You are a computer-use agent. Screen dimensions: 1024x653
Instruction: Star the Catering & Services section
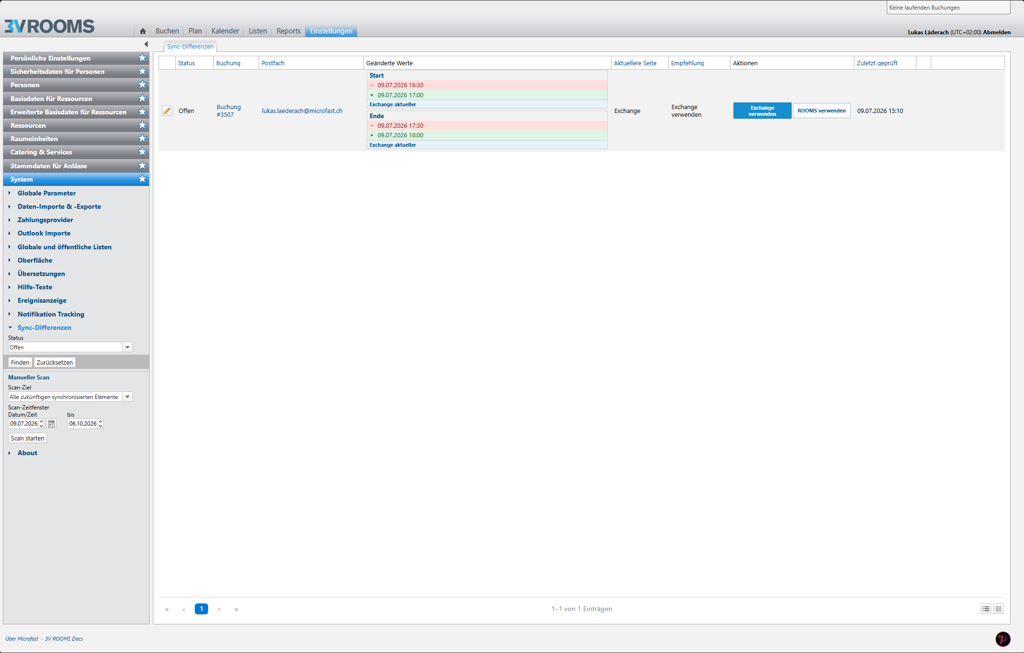(x=142, y=152)
